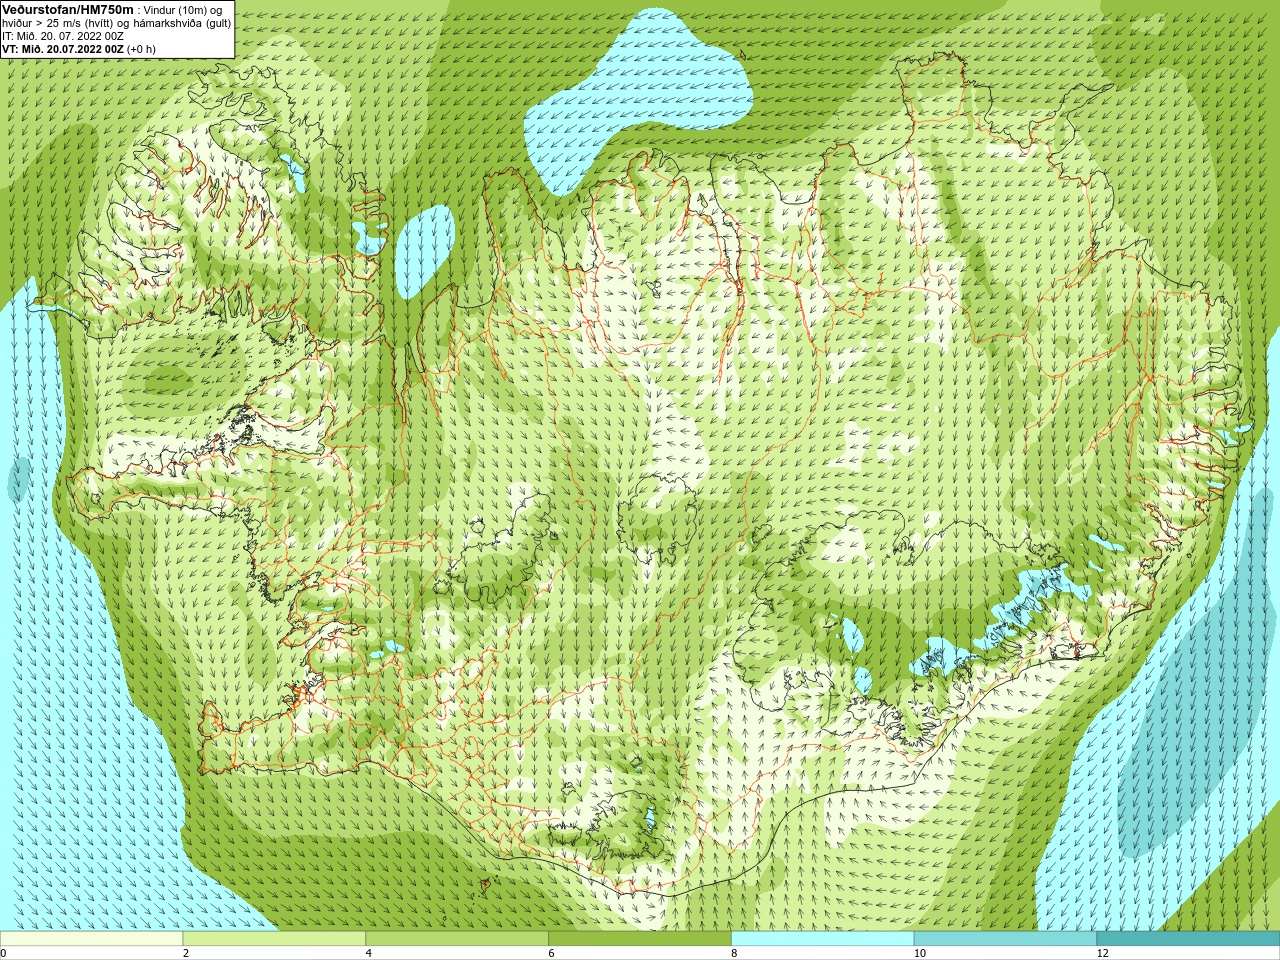
Task: Click the scale label '10'
Action: pos(919,953)
